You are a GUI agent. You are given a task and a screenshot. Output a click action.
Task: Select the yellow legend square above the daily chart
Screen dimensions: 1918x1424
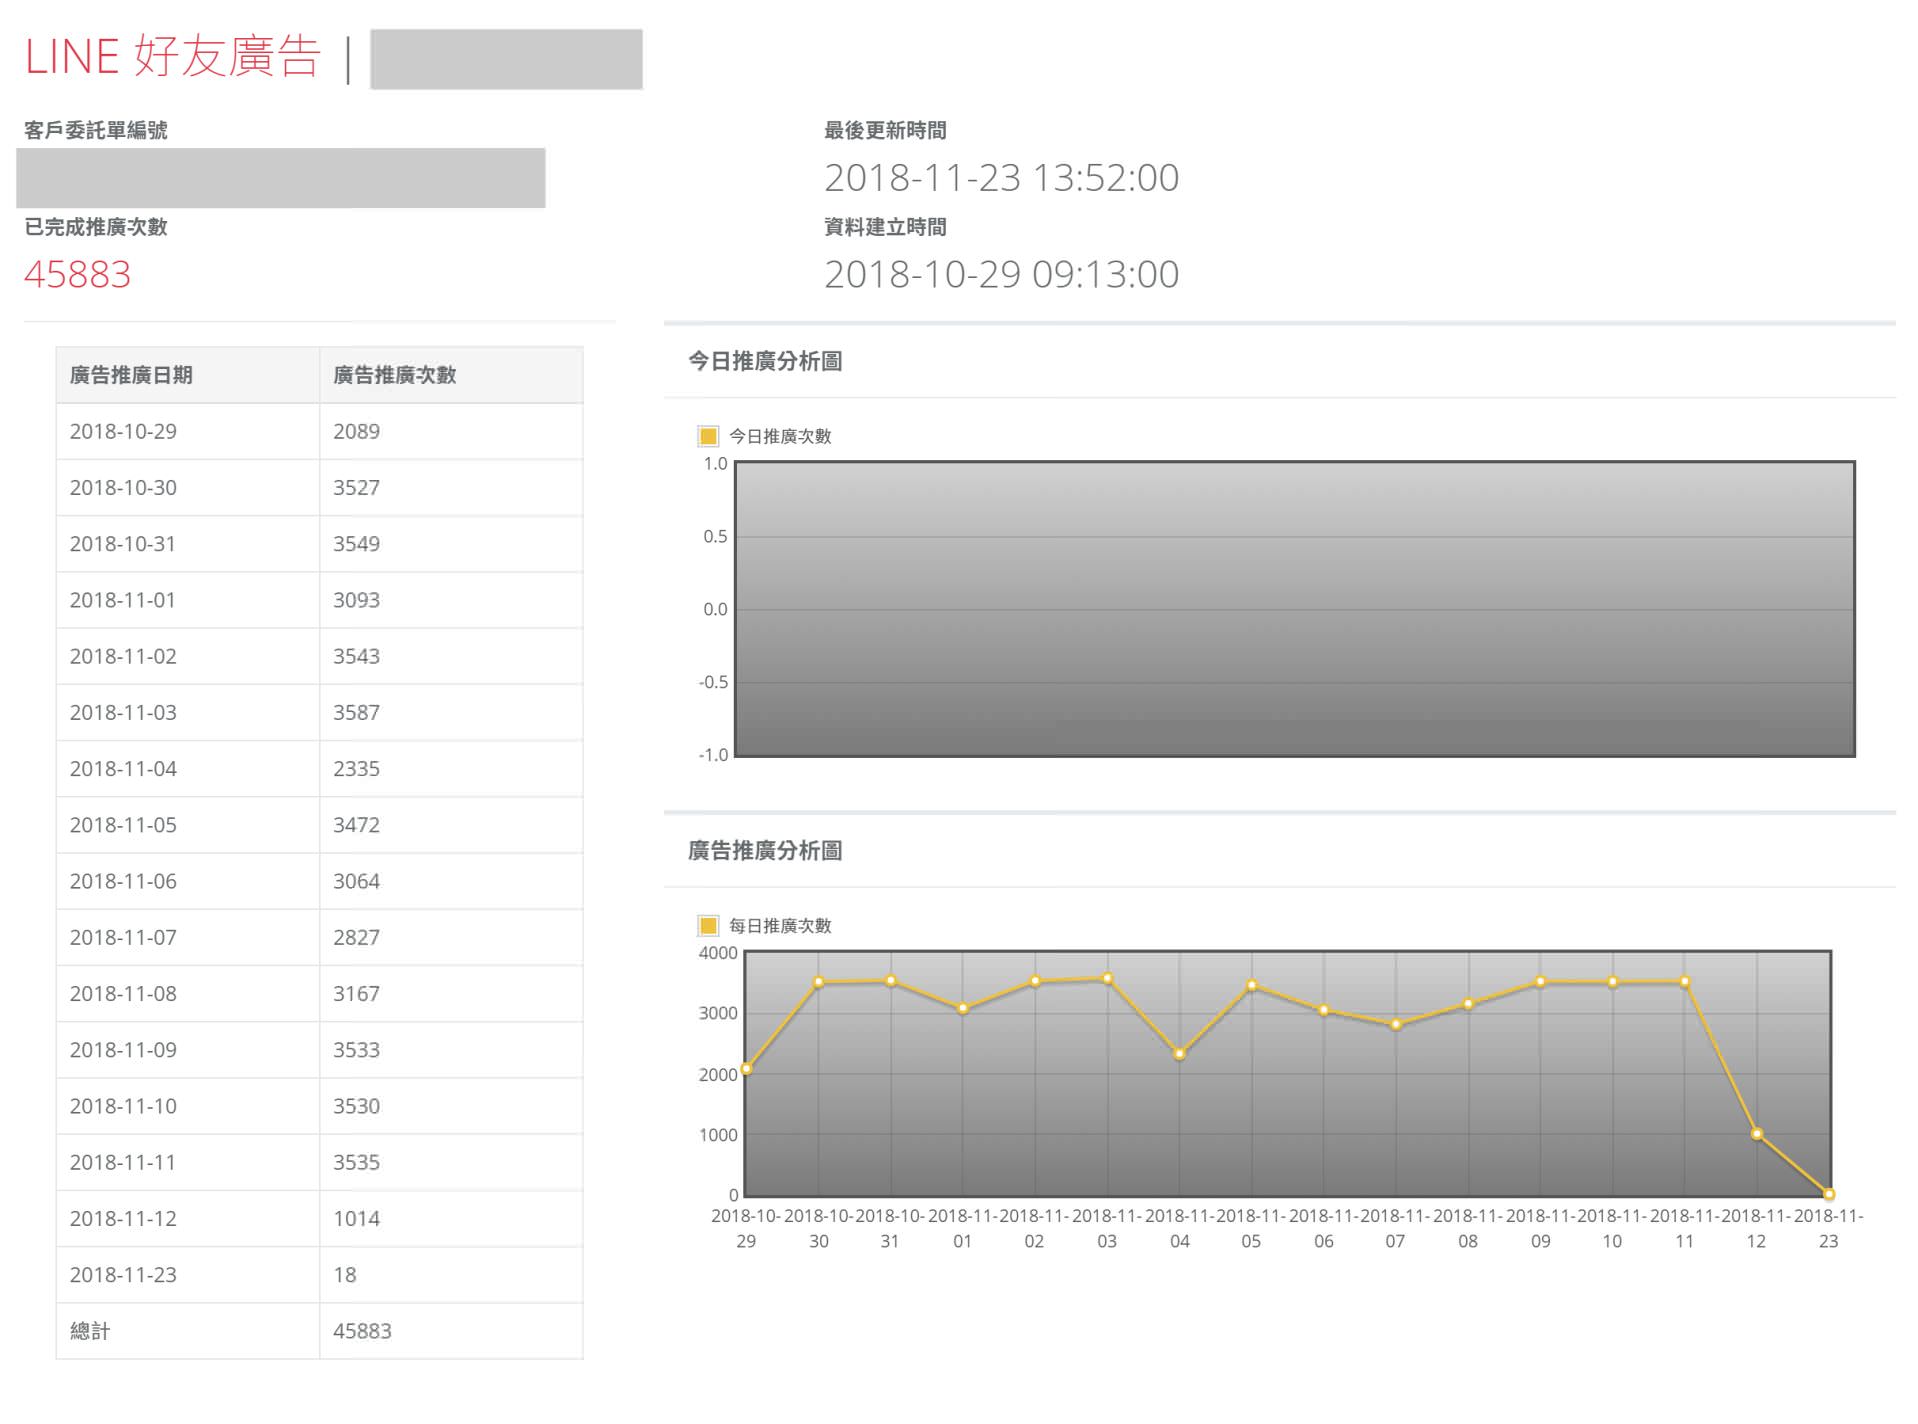click(x=708, y=926)
